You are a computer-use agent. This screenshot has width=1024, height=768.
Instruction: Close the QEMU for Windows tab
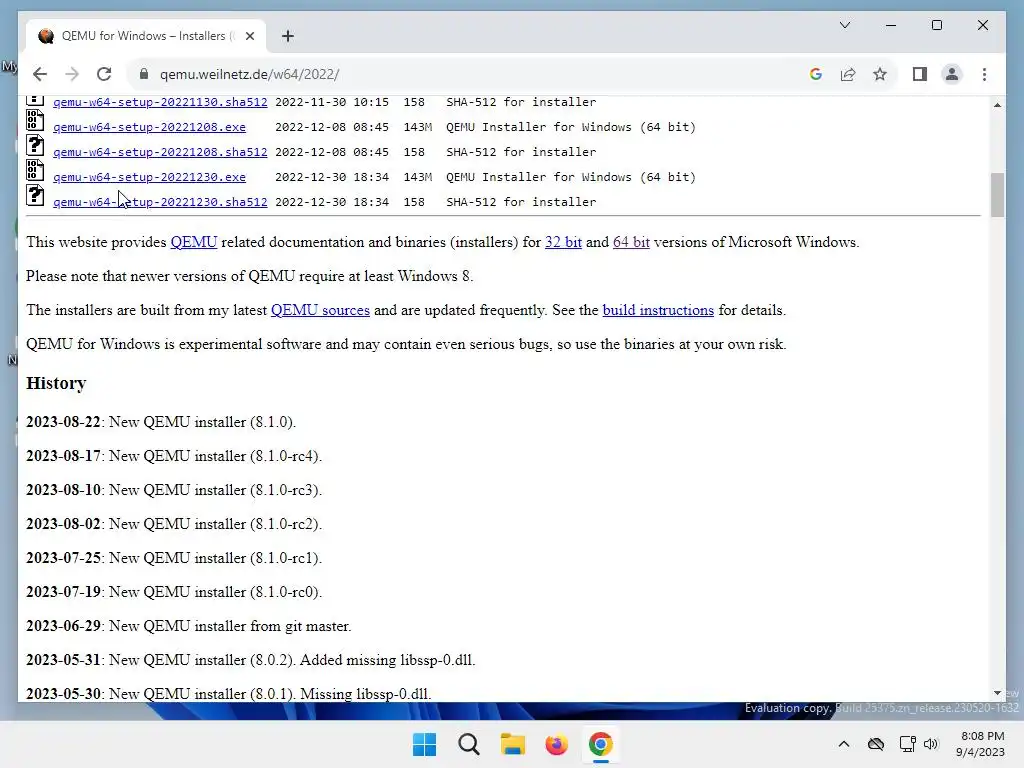(249, 36)
